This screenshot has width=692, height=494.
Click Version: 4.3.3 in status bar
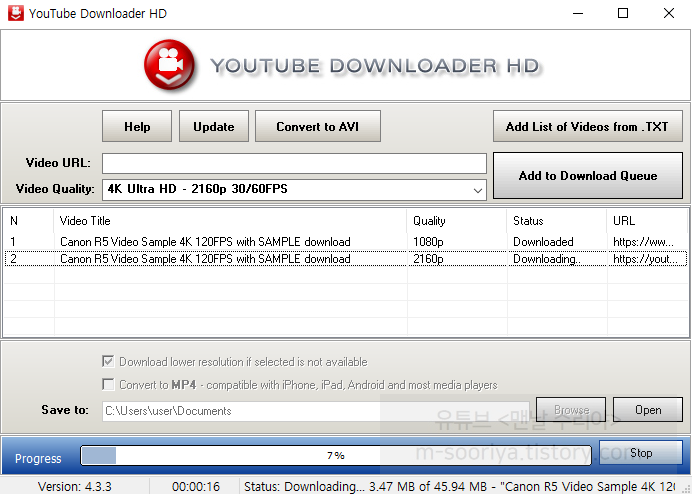75,486
